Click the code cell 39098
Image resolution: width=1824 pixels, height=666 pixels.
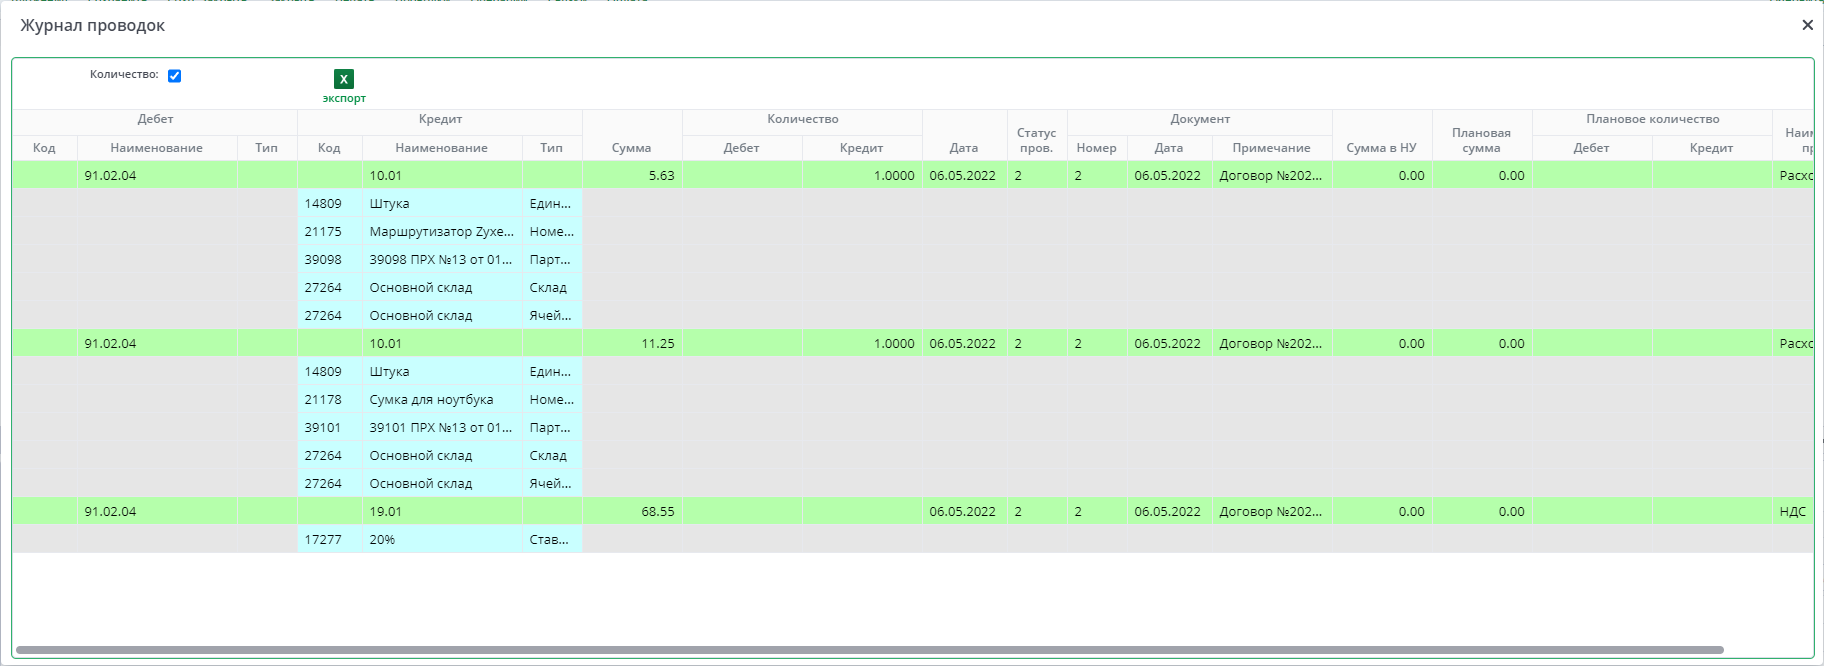(330, 259)
